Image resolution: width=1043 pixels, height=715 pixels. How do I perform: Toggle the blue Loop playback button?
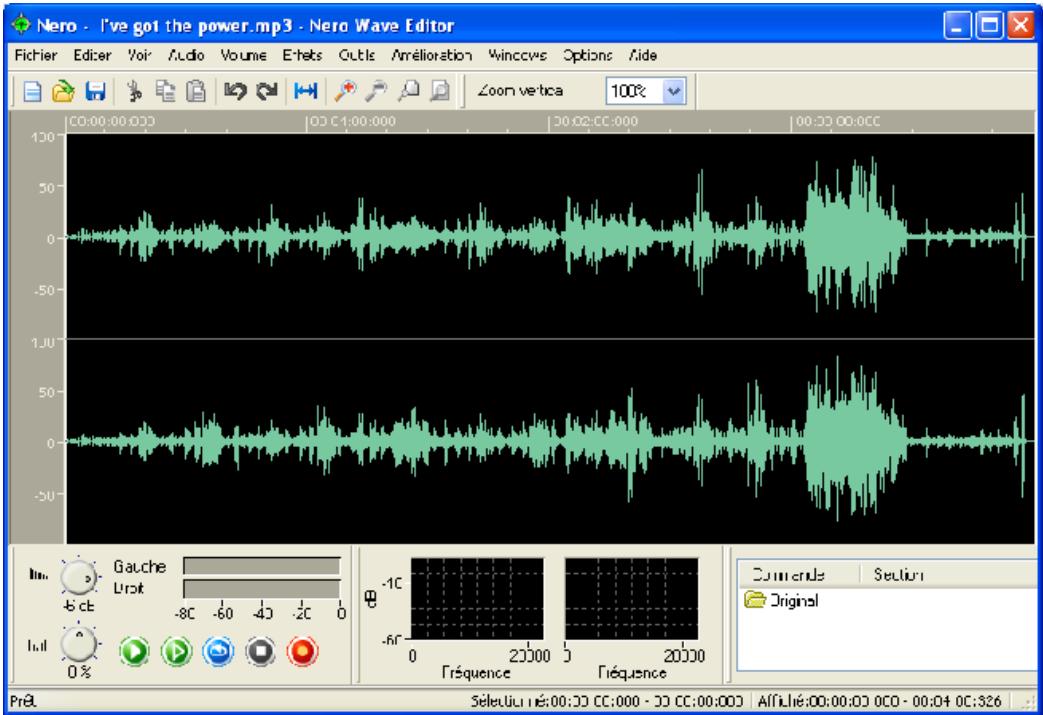218,651
